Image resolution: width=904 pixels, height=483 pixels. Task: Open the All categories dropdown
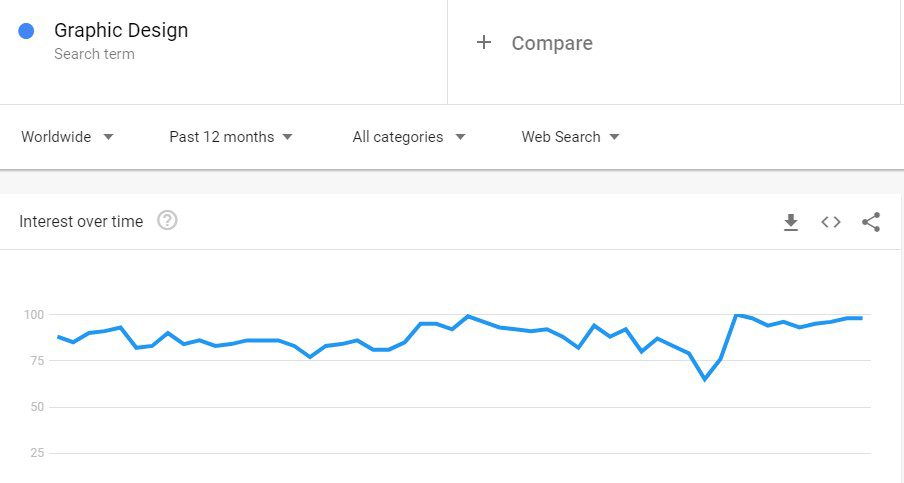coord(409,137)
